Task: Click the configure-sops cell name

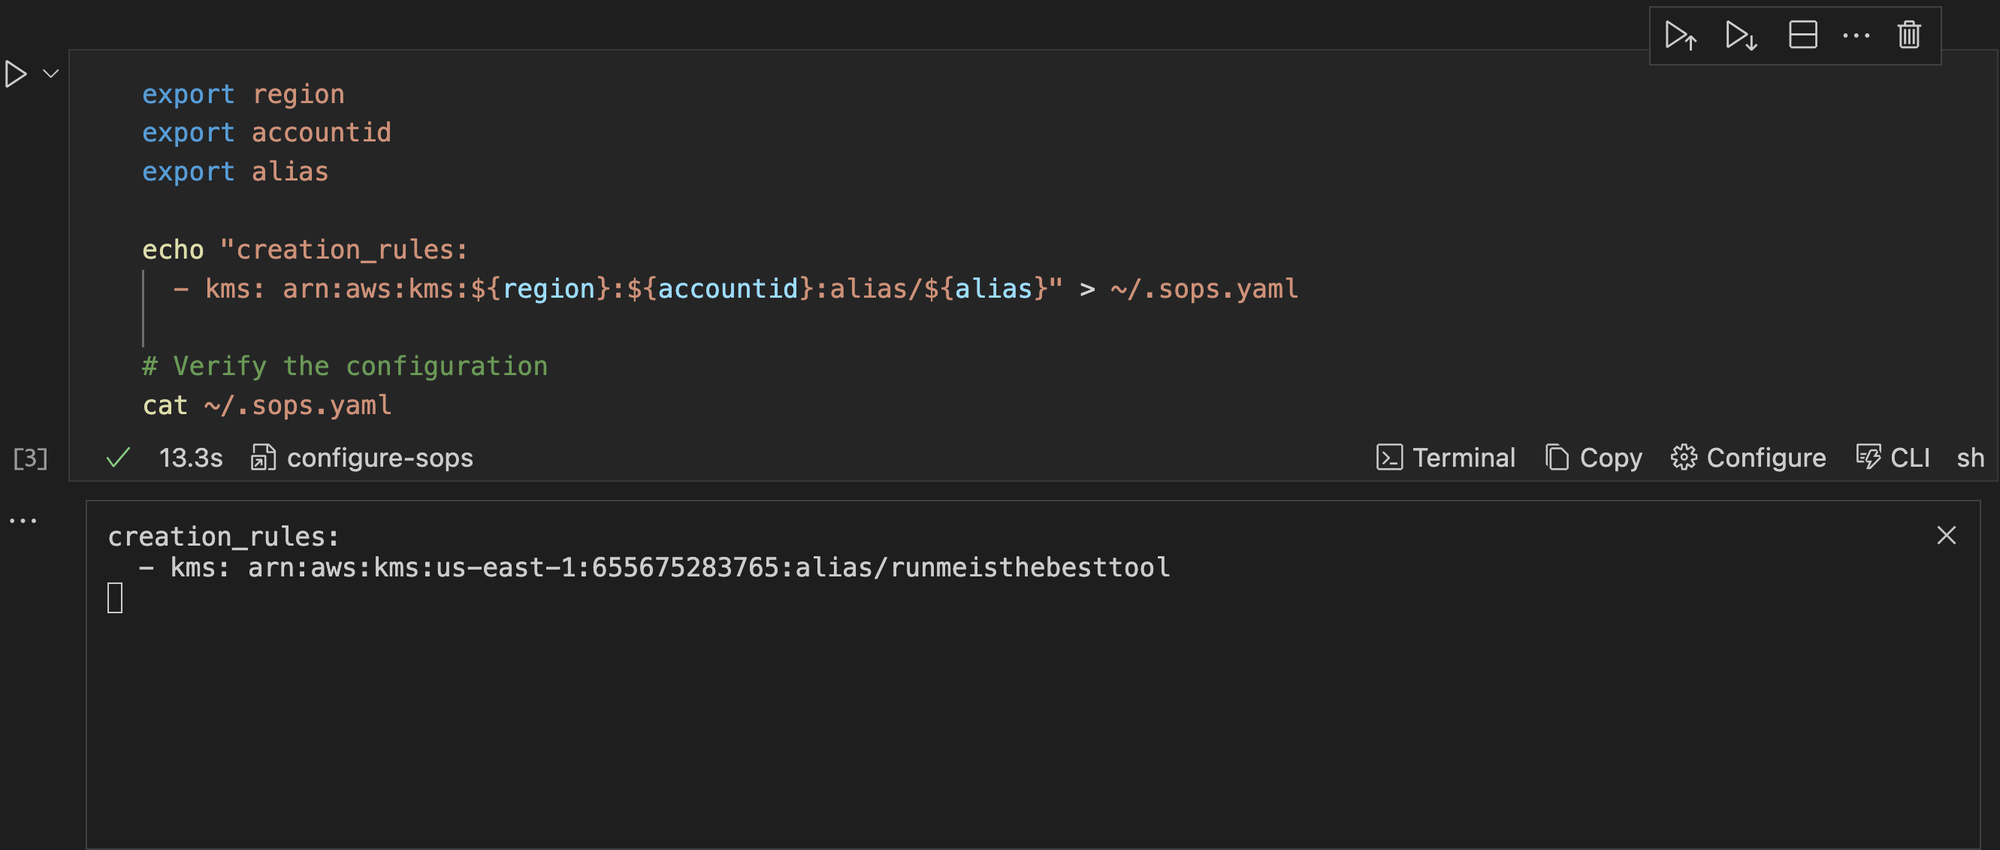Action: pyautogui.click(x=379, y=458)
